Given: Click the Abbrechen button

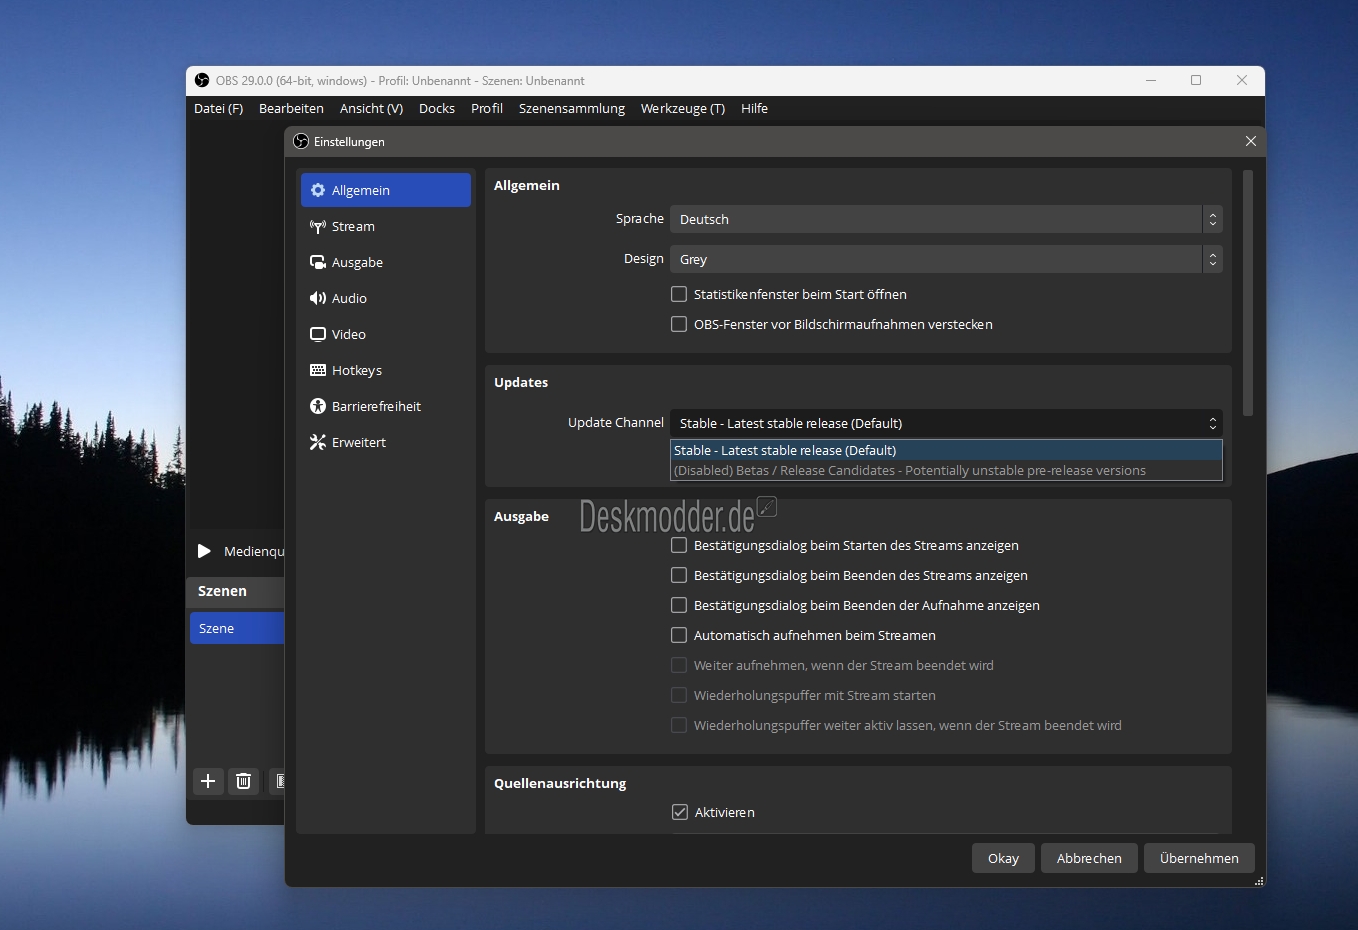Looking at the screenshot, I should tap(1089, 858).
